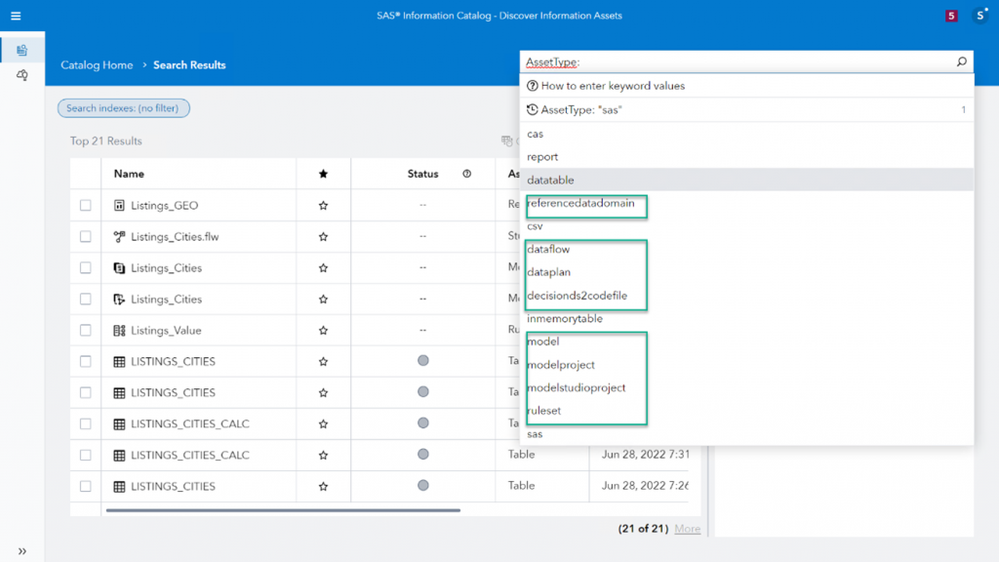Select checkbox for Listings_GEO
Screen dimensions: 999x562
(85, 205)
